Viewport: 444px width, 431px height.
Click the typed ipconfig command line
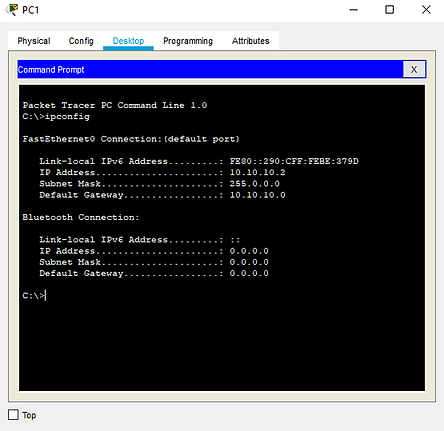click(56, 117)
